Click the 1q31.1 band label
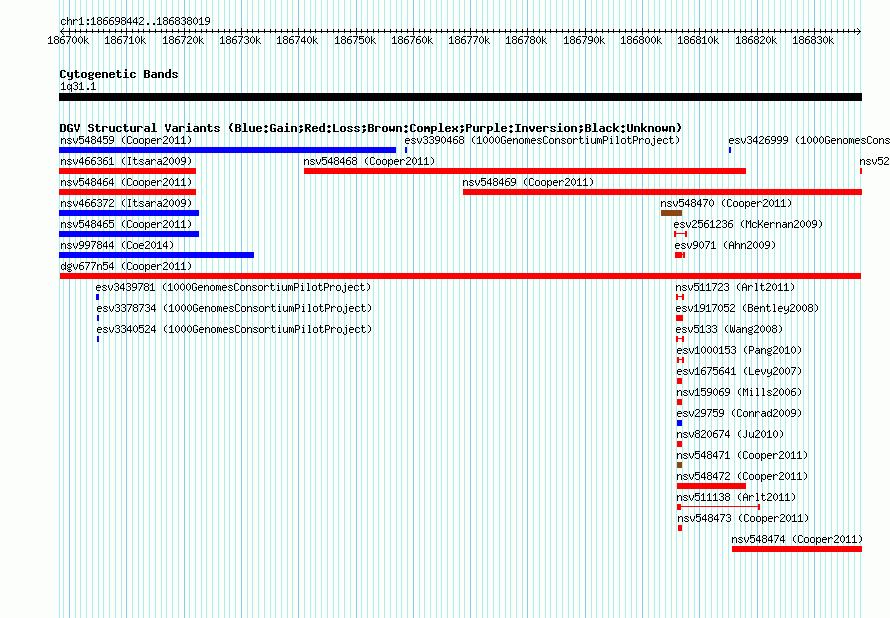Screen dimensions: 890x618 [x=78, y=86]
